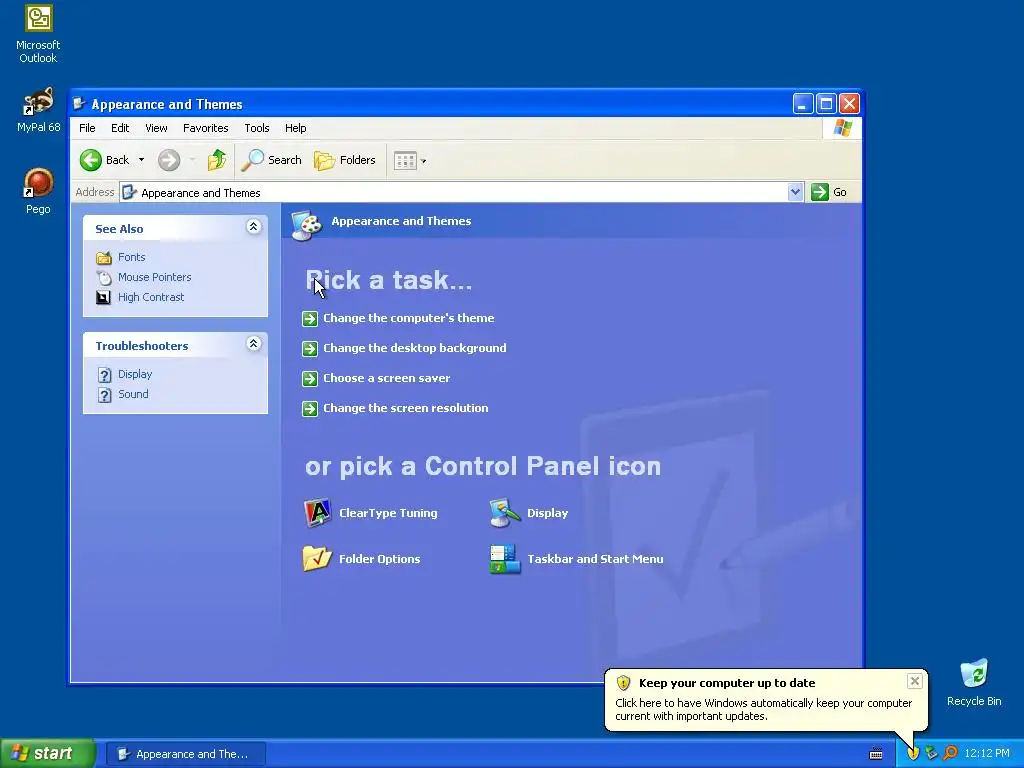Open the Favorites menu
1024x768 pixels.
pyautogui.click(x=205, y=128)
